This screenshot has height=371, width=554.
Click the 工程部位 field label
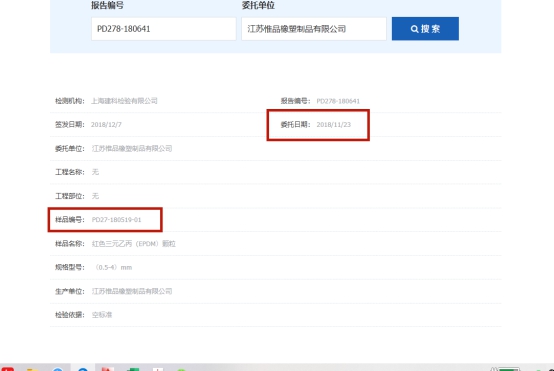coord(70,196)
